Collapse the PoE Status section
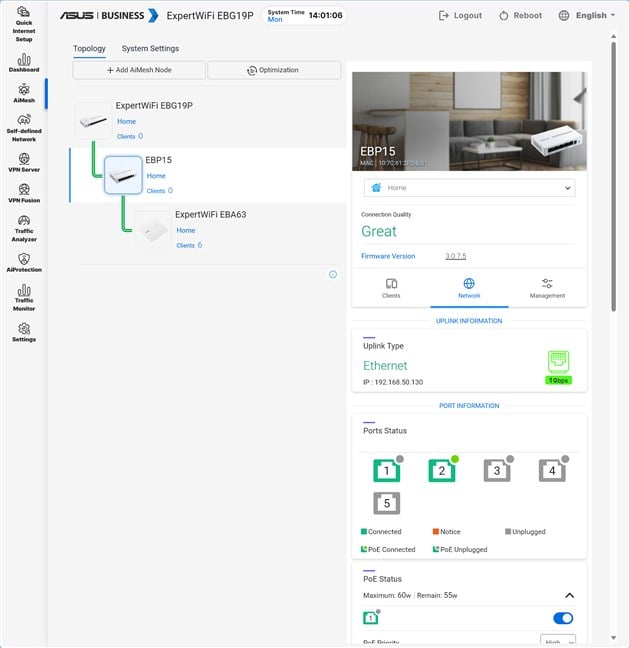The image size is (629, 648). (569, 595)
